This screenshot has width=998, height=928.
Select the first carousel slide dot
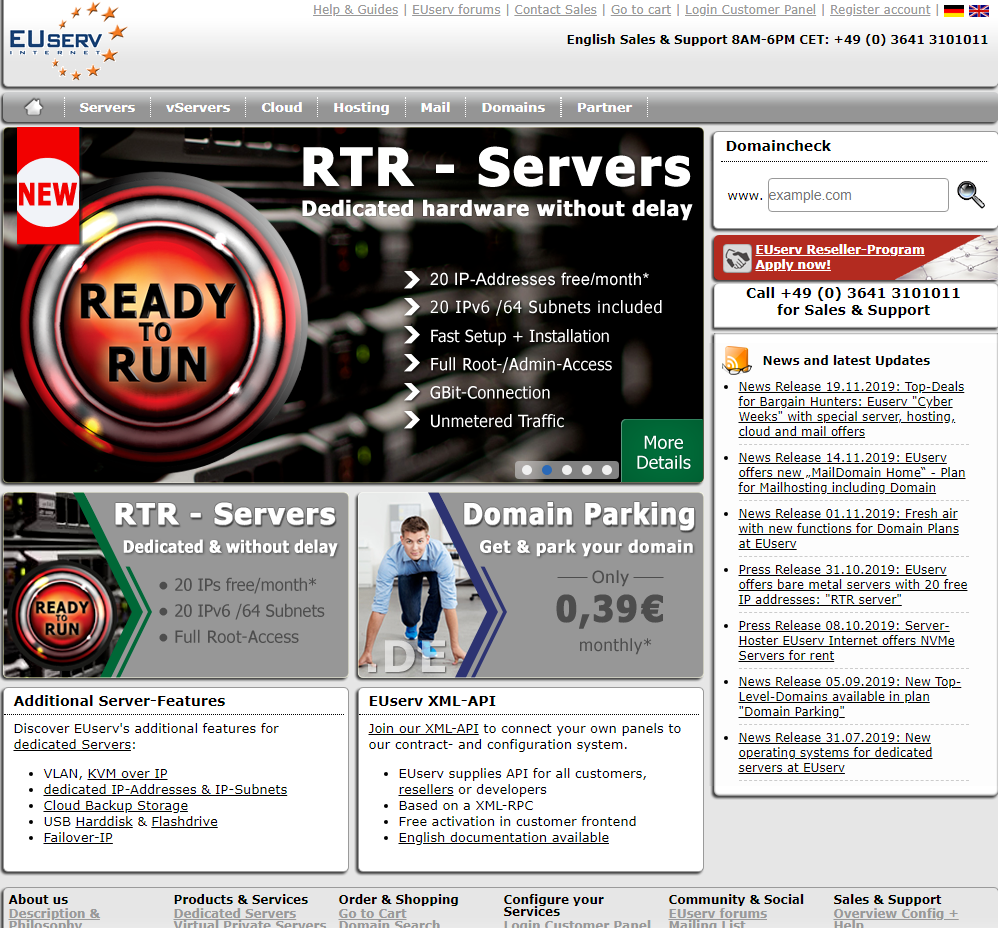526,469
